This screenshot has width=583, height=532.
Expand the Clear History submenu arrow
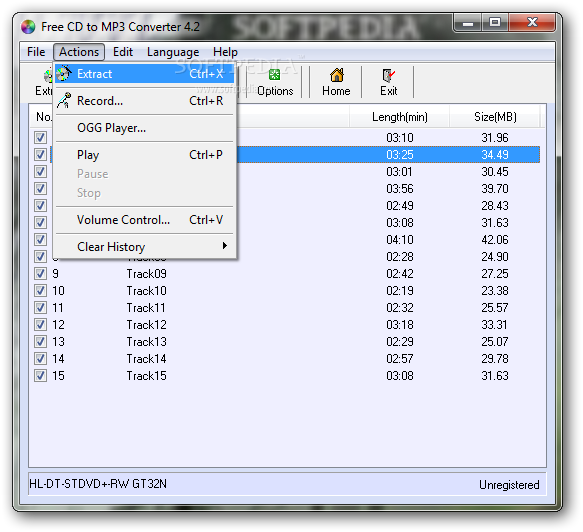(x=225, y=246)
